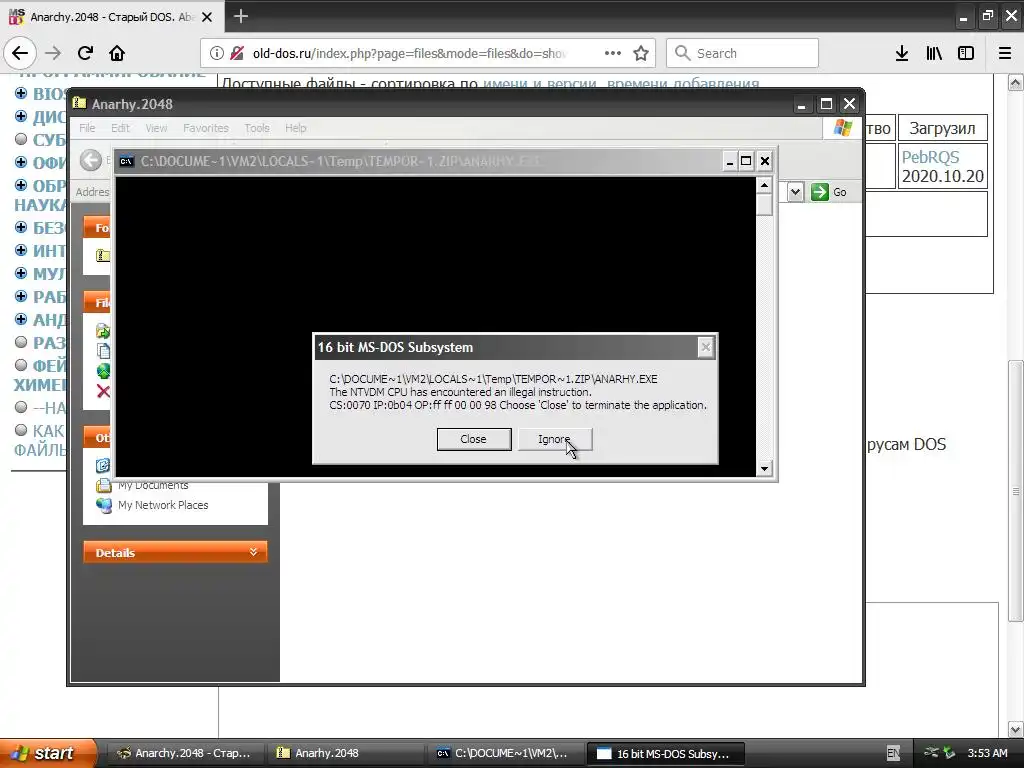
Task: Click the EN language indicator in tray
Action: (x=893, y=753)
